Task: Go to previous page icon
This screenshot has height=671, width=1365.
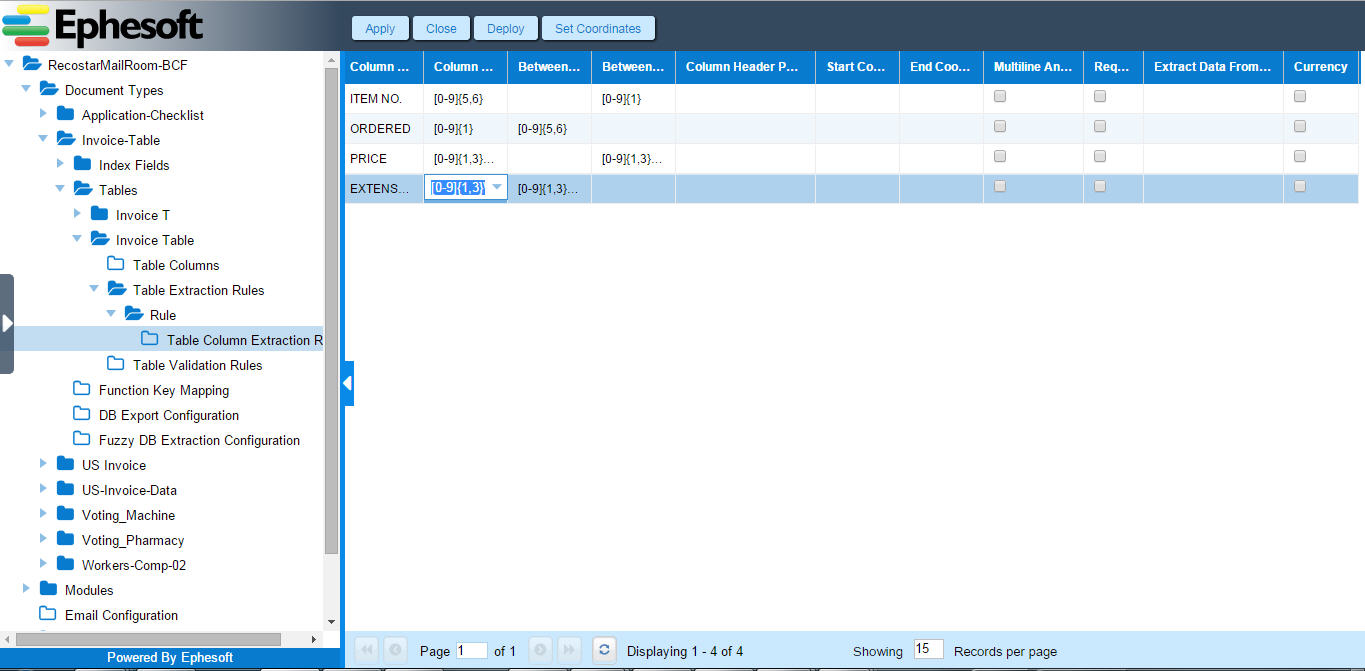Action: coord(395,650)
